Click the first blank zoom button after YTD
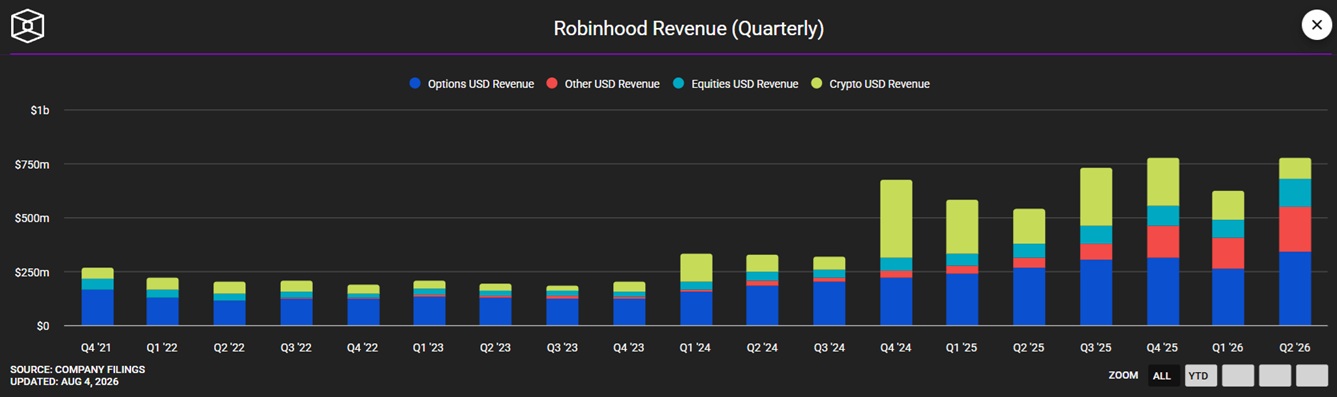Image resolution: width=1337 pixels, height=397 pixels. pyautogui.click(x=1238, y=376)
